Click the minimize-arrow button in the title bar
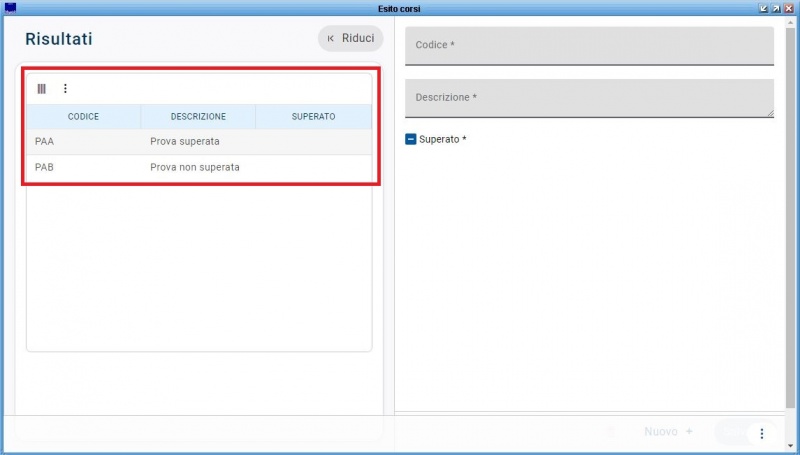 click(x=763, y=9)
